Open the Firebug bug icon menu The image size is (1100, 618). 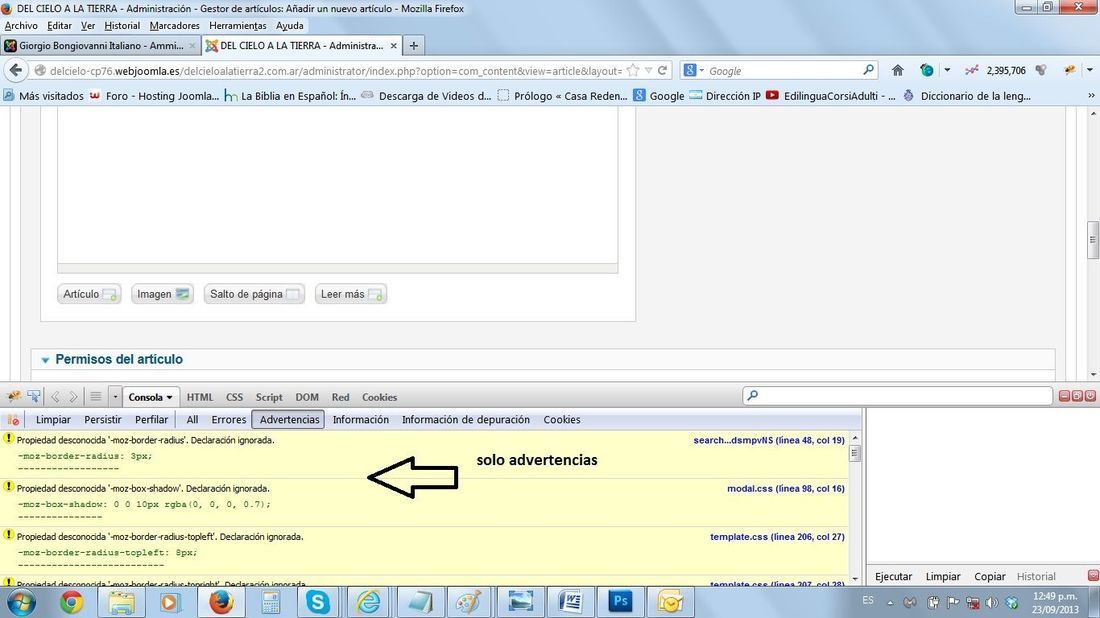click(x=13, y=397)
